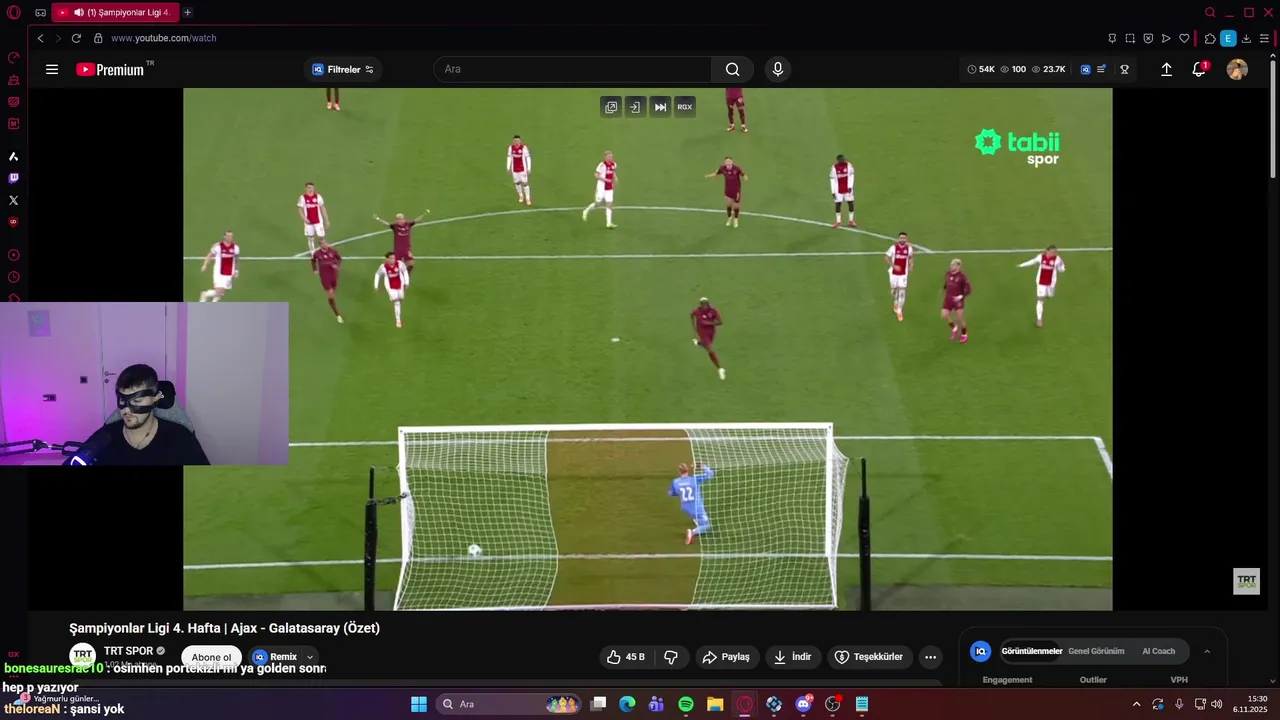Open the taskbar volume speaker icon
The width and height of the screenshot is (1280, 720).
pyautogui.click(x=1217, y=704)
